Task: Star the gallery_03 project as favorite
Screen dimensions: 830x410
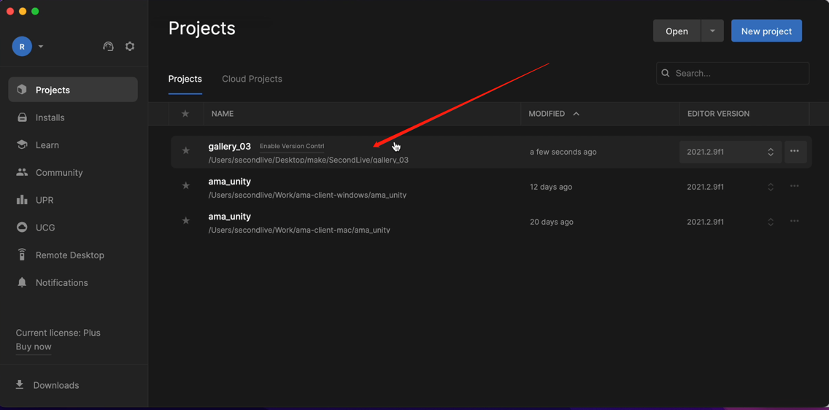Action: click(x=185, y=151)
